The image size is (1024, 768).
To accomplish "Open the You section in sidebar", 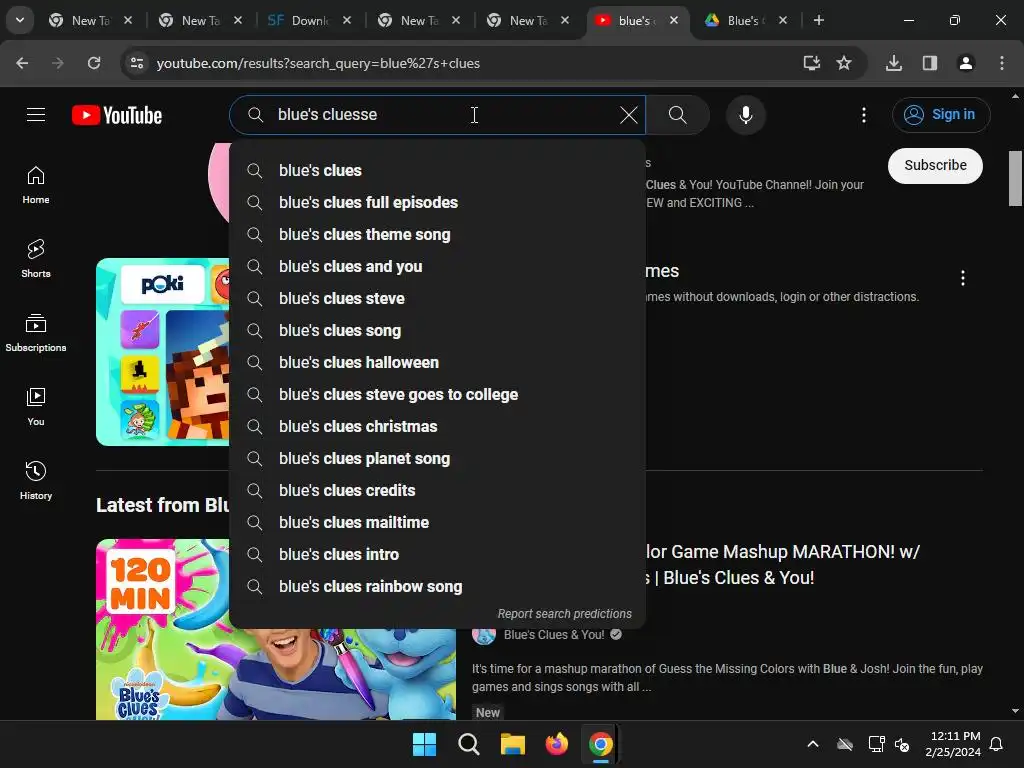I will (x=36, y=407).
